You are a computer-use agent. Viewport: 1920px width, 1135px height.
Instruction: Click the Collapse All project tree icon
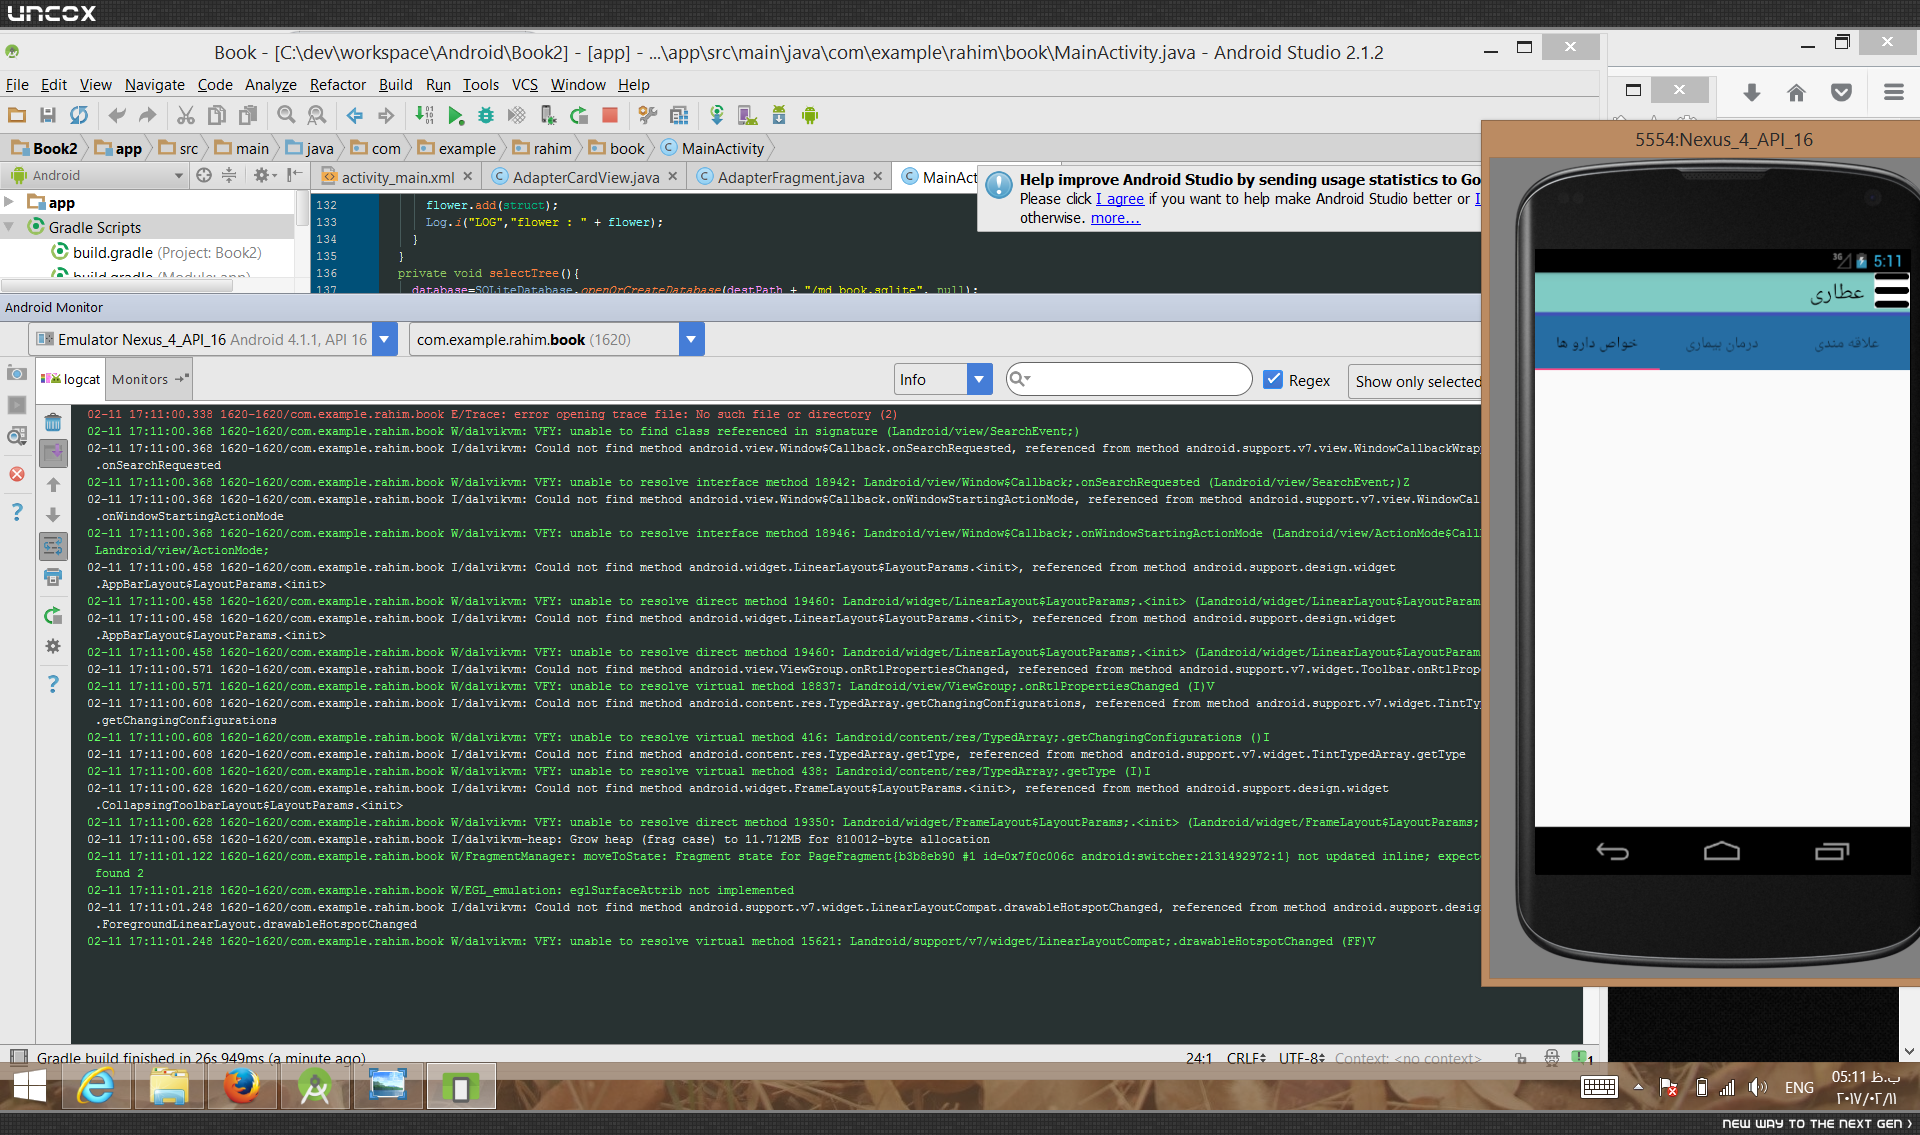click(x=229, y=175)
